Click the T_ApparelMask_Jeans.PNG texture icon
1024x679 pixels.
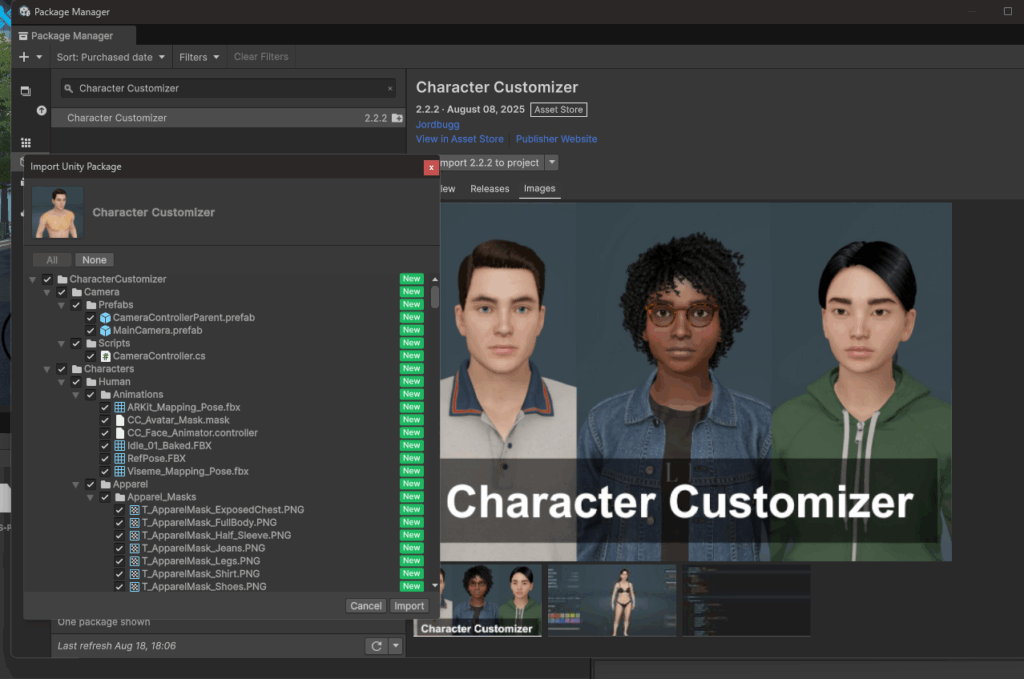click(134, 548)
